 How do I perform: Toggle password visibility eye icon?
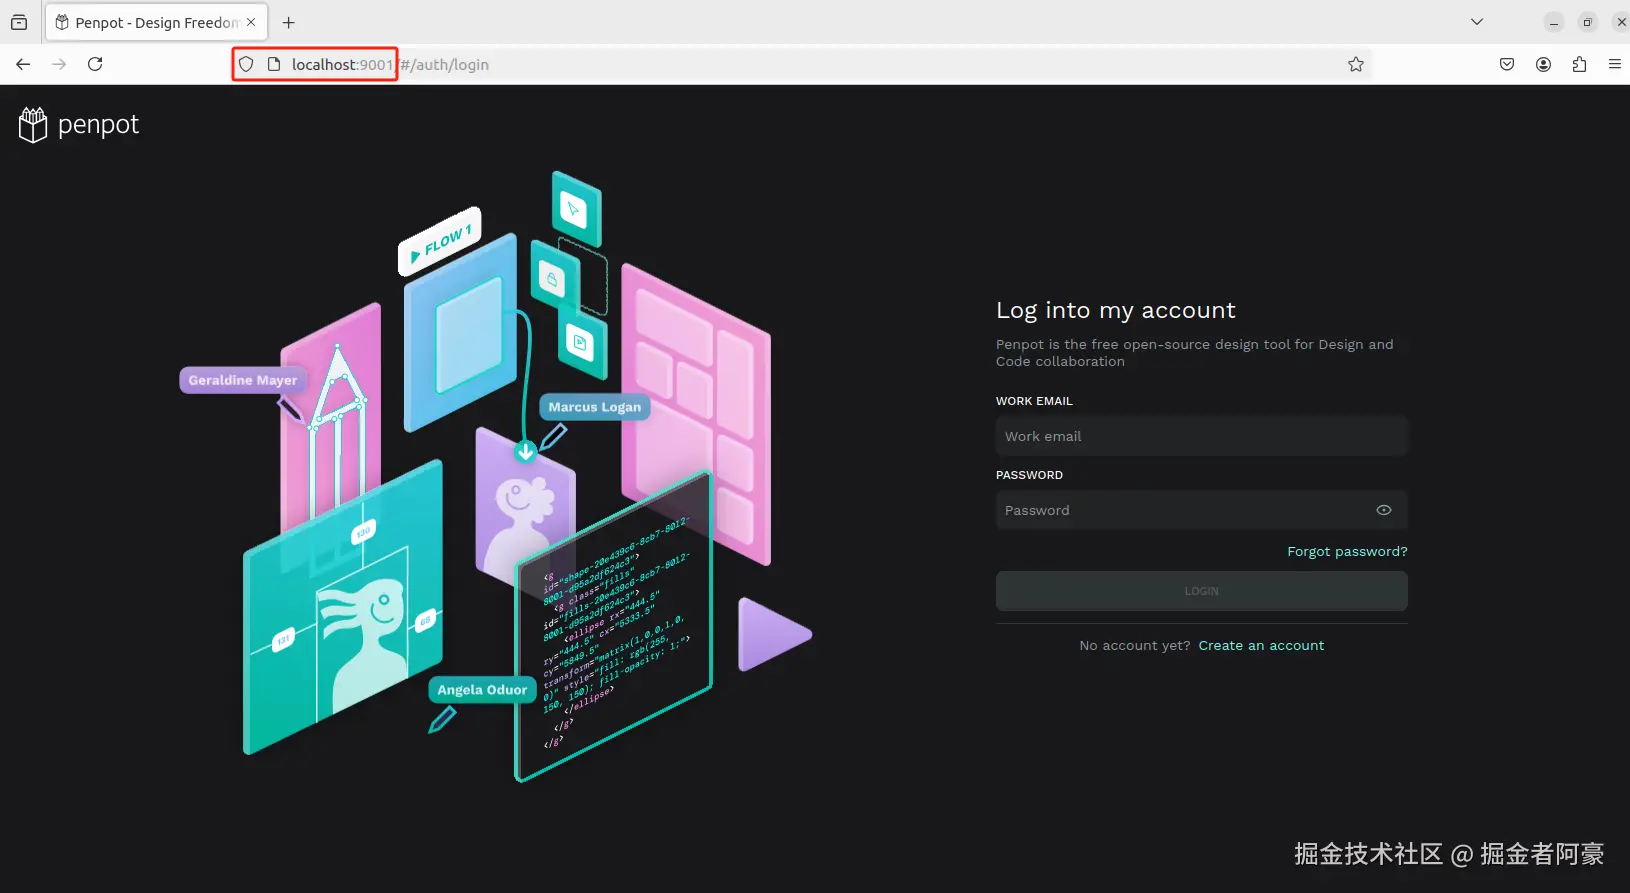[x=1384, y=510]
